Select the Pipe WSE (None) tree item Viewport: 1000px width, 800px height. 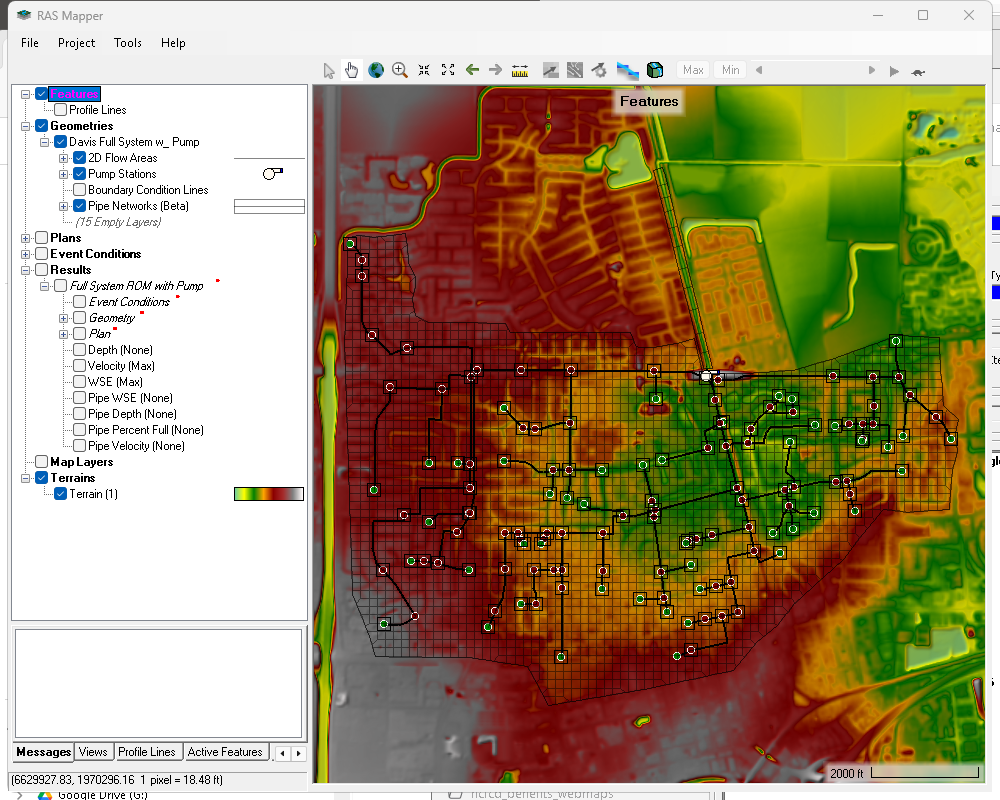[130, 398]
